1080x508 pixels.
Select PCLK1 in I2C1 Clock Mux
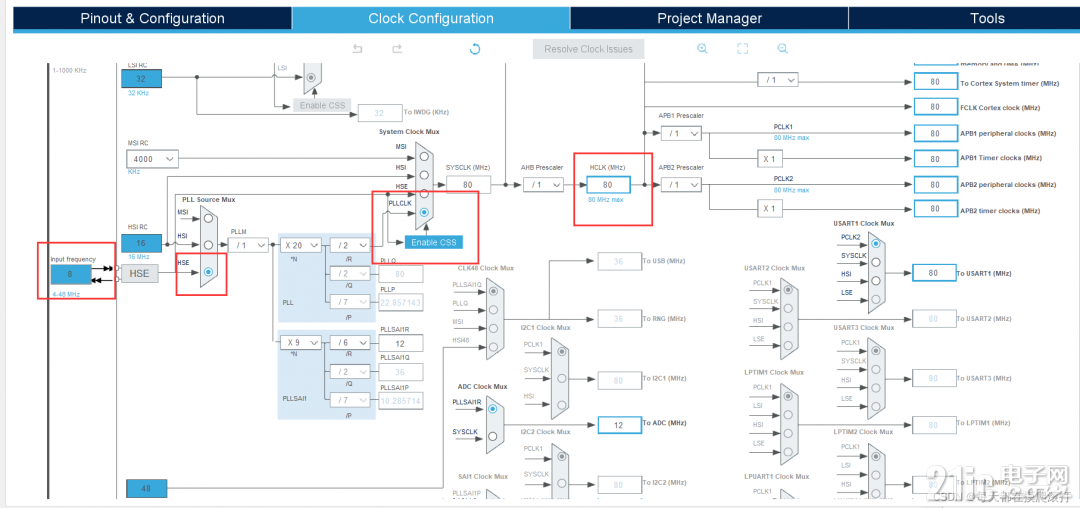click(x=562, y=352)
